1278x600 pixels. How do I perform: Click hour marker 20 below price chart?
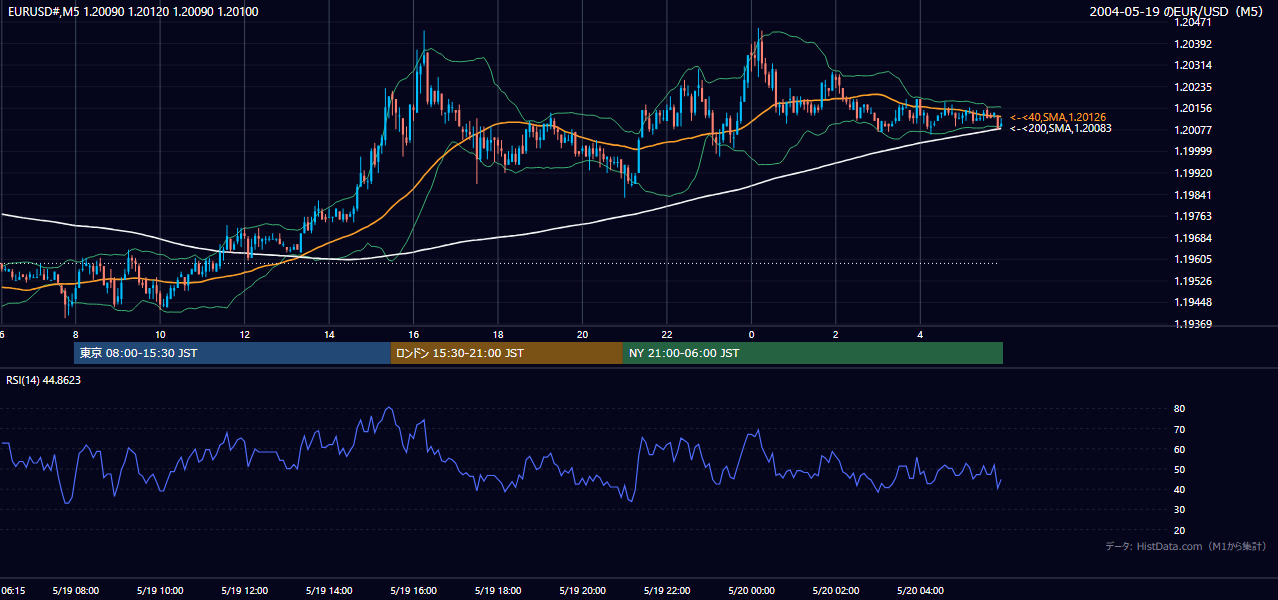(582, 334)
